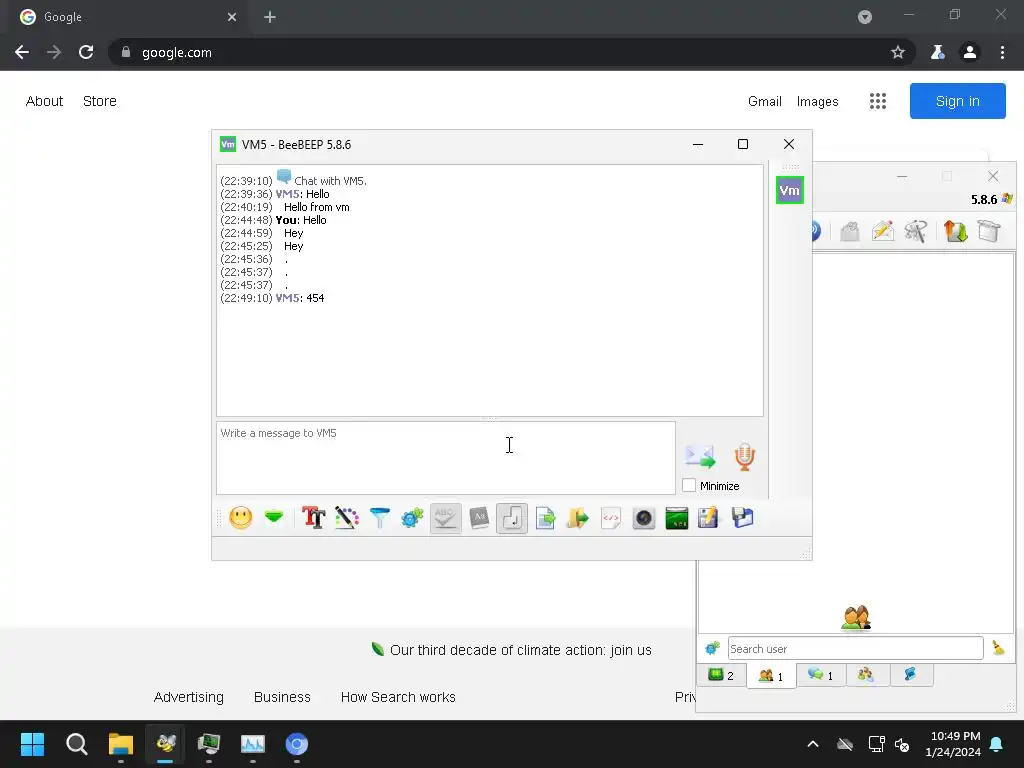Click the Sign in button

tap(957, 101)
